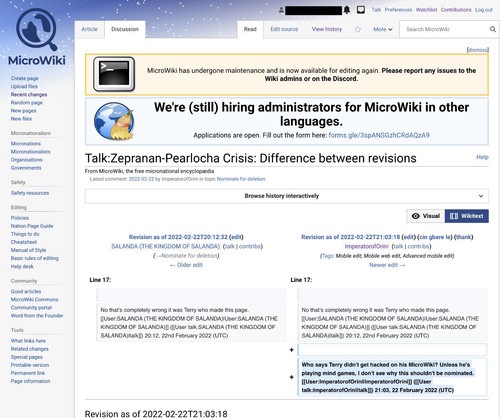Open SALANDA's talk link
The width and height of the screenshot is (500, 418).
coord(230,246)
